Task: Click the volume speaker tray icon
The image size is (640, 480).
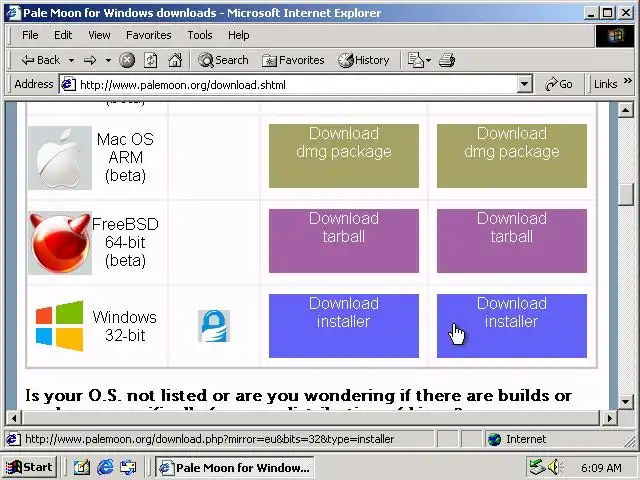Action: (x=555, y=467)
